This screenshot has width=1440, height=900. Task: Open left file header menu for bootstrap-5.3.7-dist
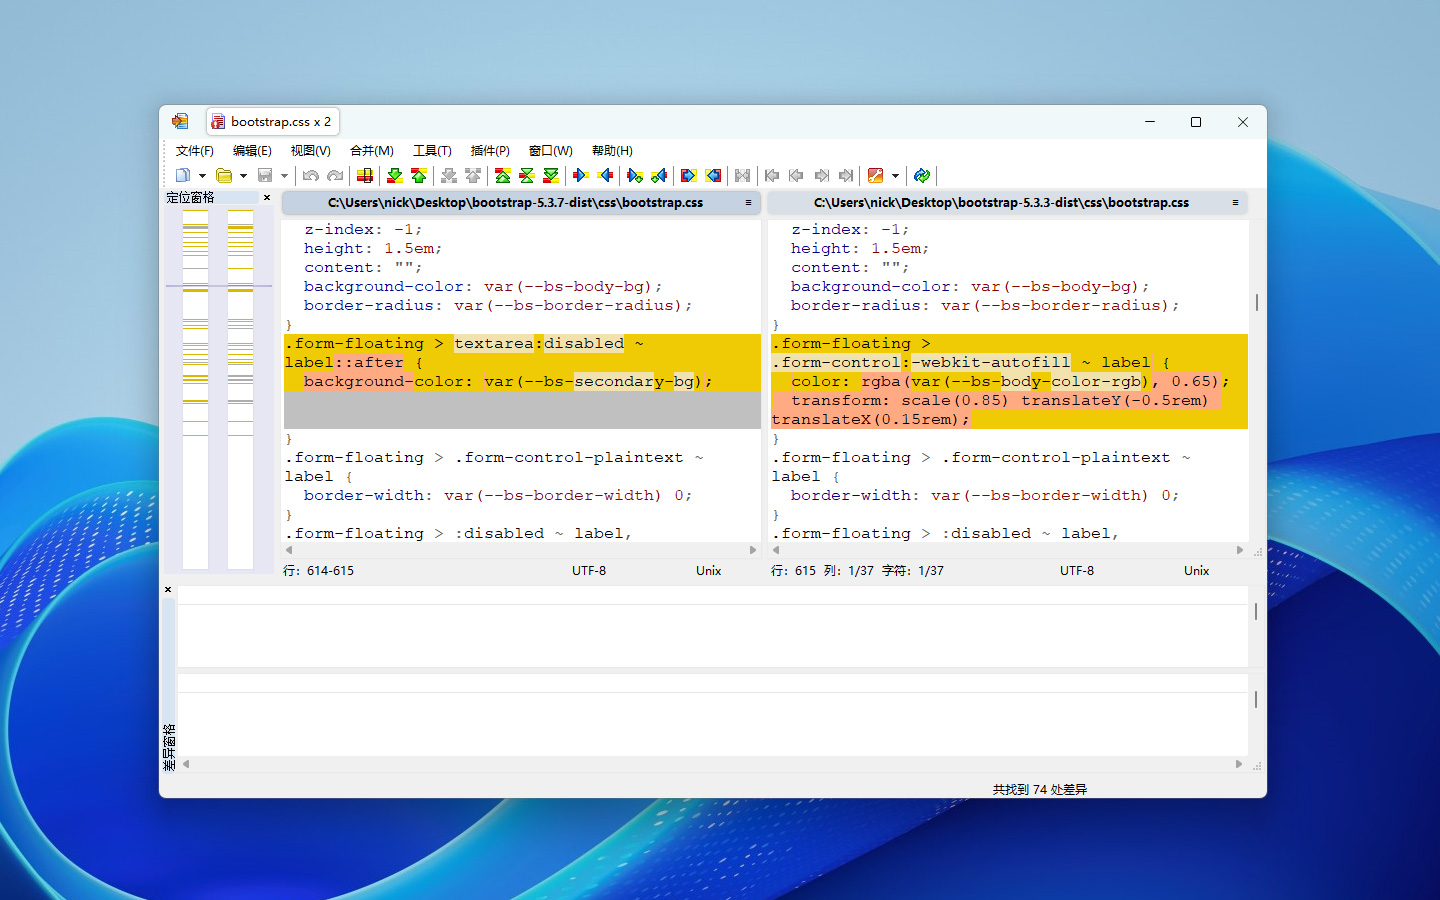(x=748, y=203)
